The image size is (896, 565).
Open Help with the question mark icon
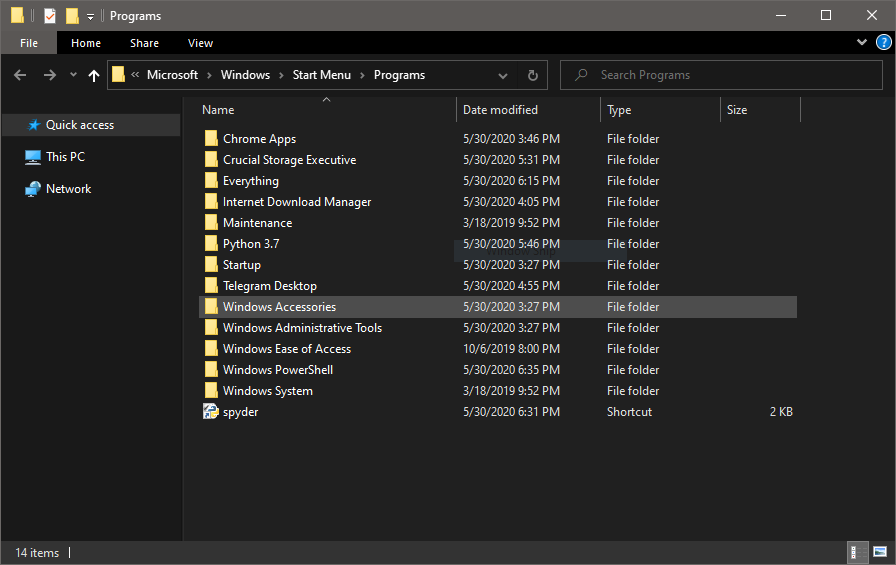[883, 42]
